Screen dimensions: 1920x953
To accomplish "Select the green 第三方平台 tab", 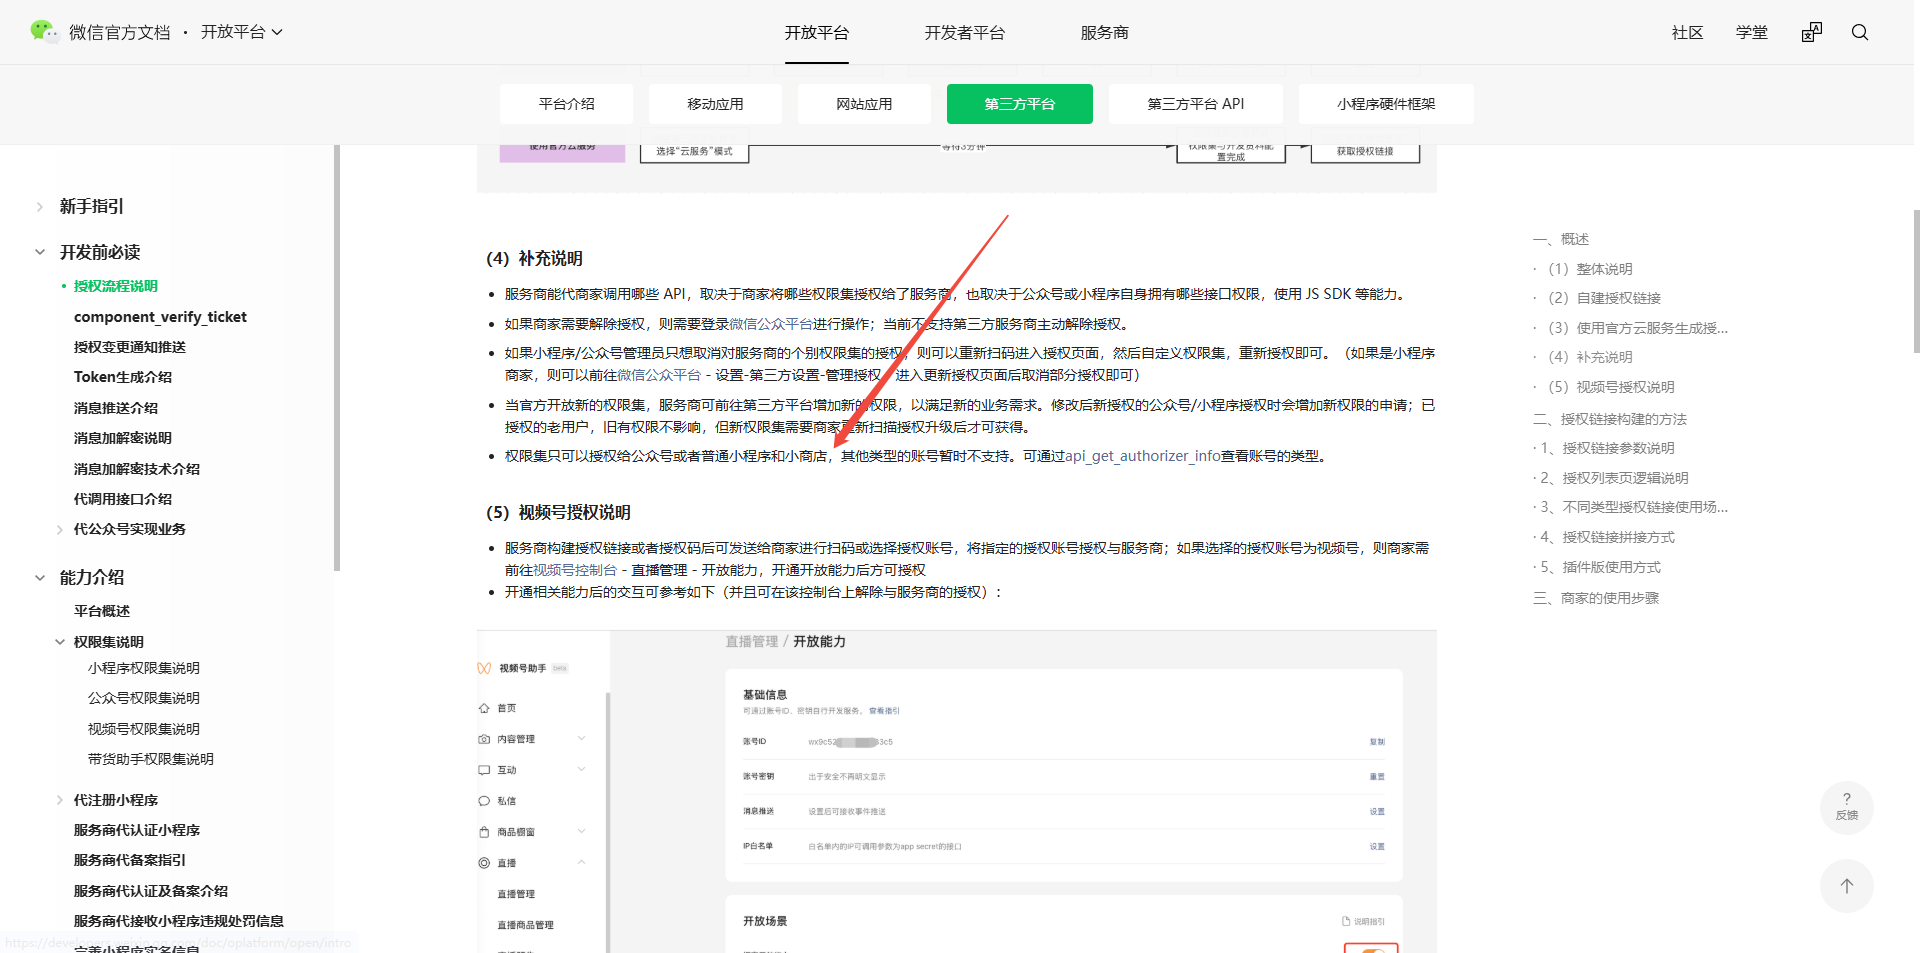I will pyautogui.click(x=1019, y=104).
